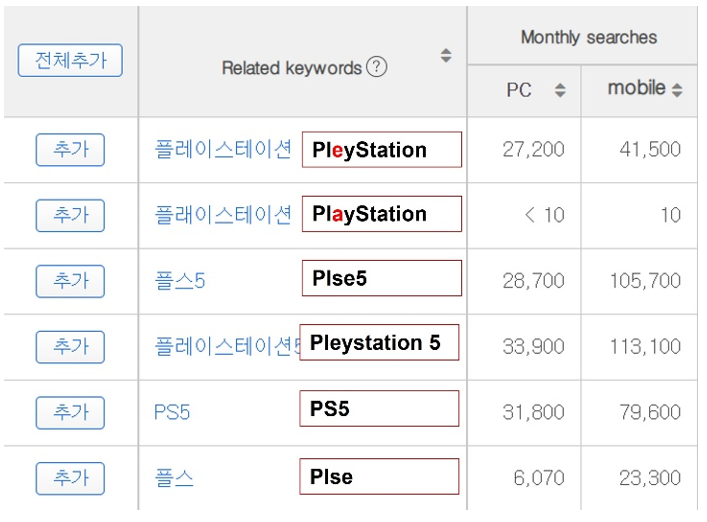707x522 pixels.
Task: Open the 플스 keyword link in the 6,070 row
Action: point(174,478)
